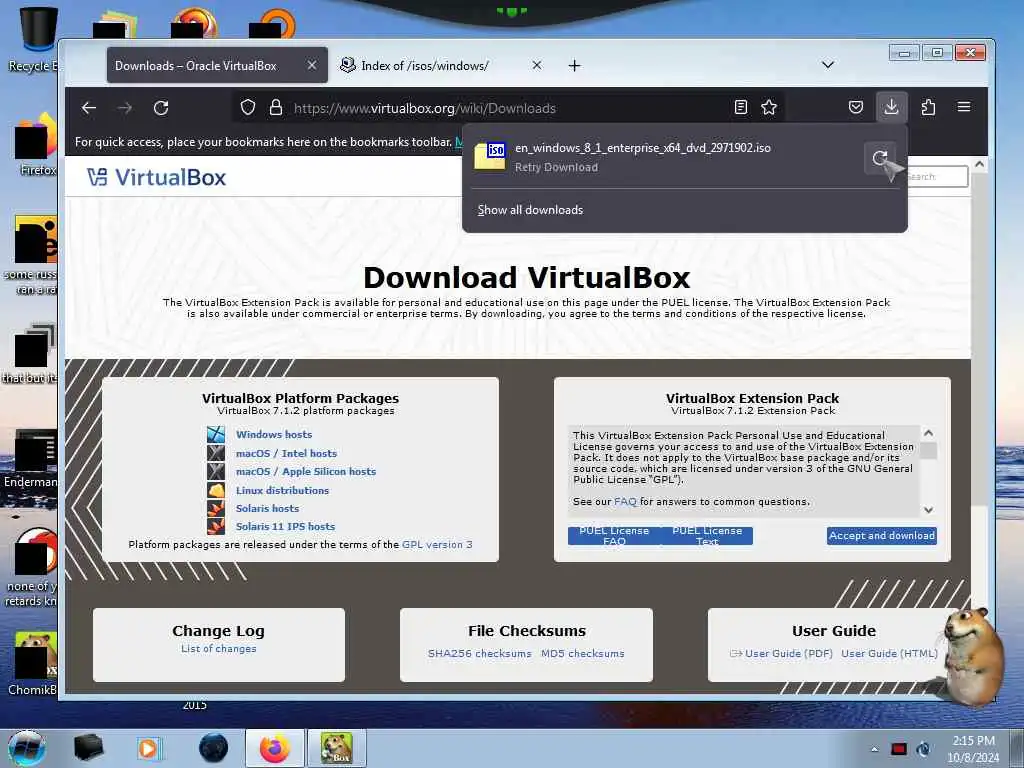This screenshot has height=768, width=1024.
Task: Click the macOS Apple Silicon hosts icon
Action: (x=216, y=471)
